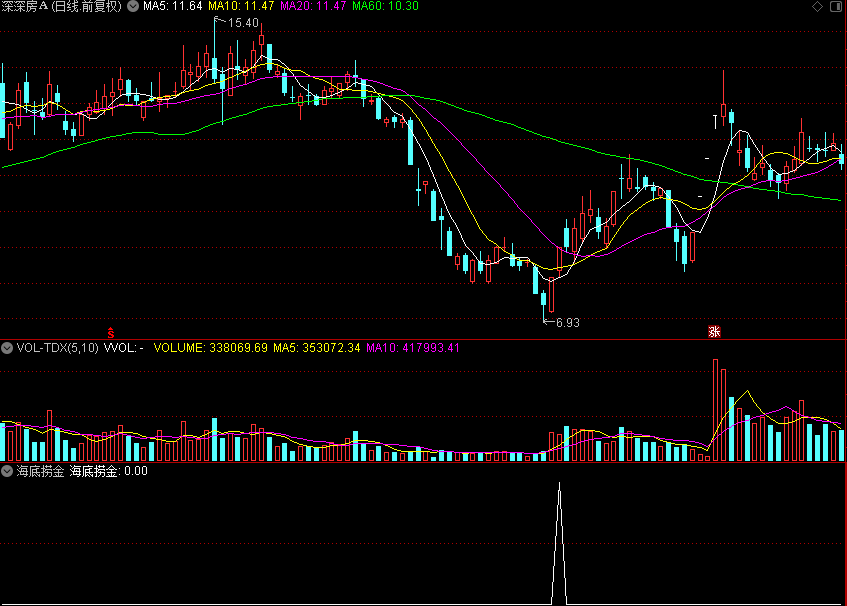This screenshot has height=606, width=847.
Task: Click the 15.40 high price label
Action: pyautogui.click(x=243, y=23)
